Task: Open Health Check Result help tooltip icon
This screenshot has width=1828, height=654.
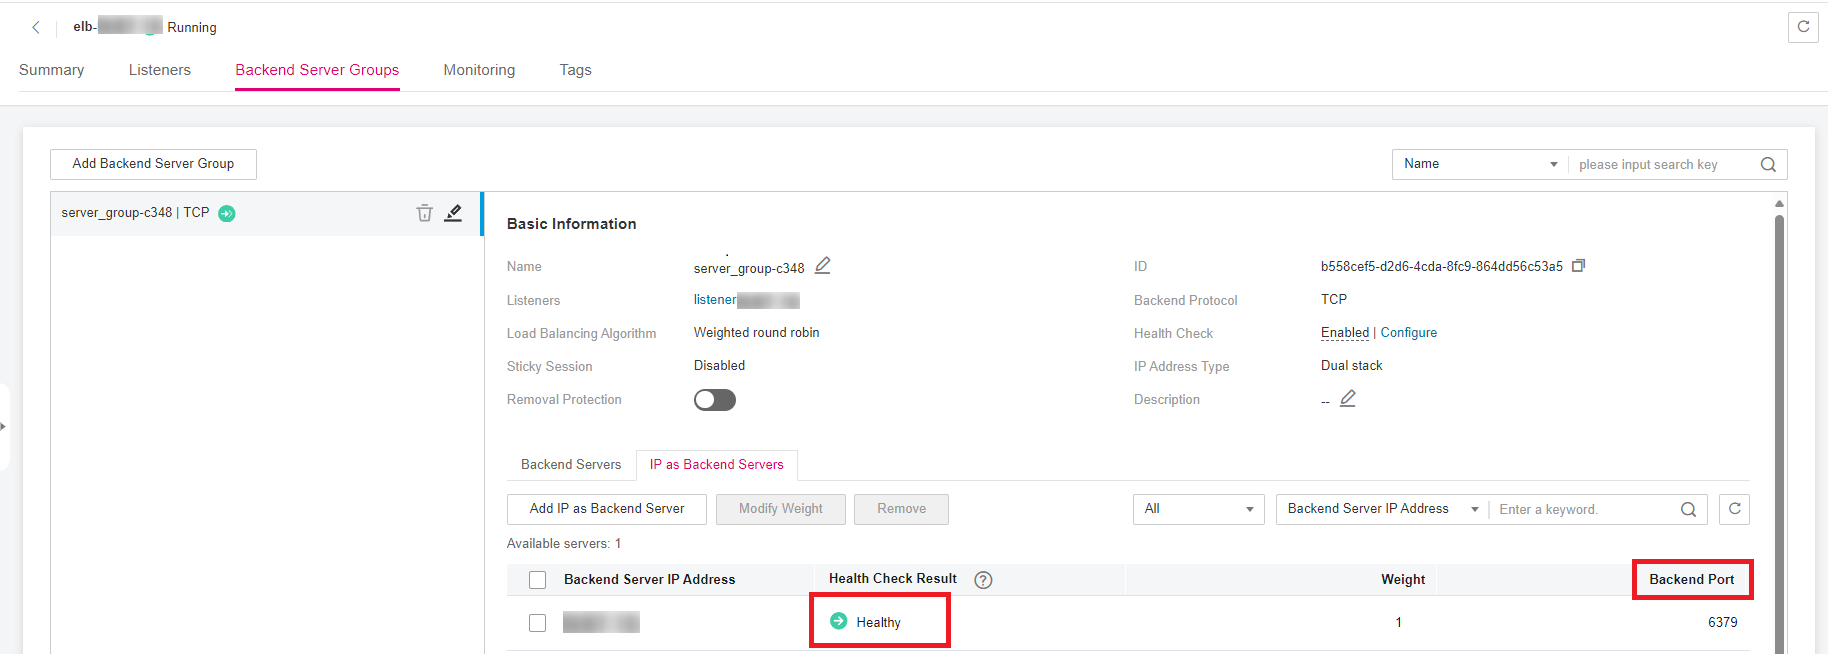Action: point(983,580)
